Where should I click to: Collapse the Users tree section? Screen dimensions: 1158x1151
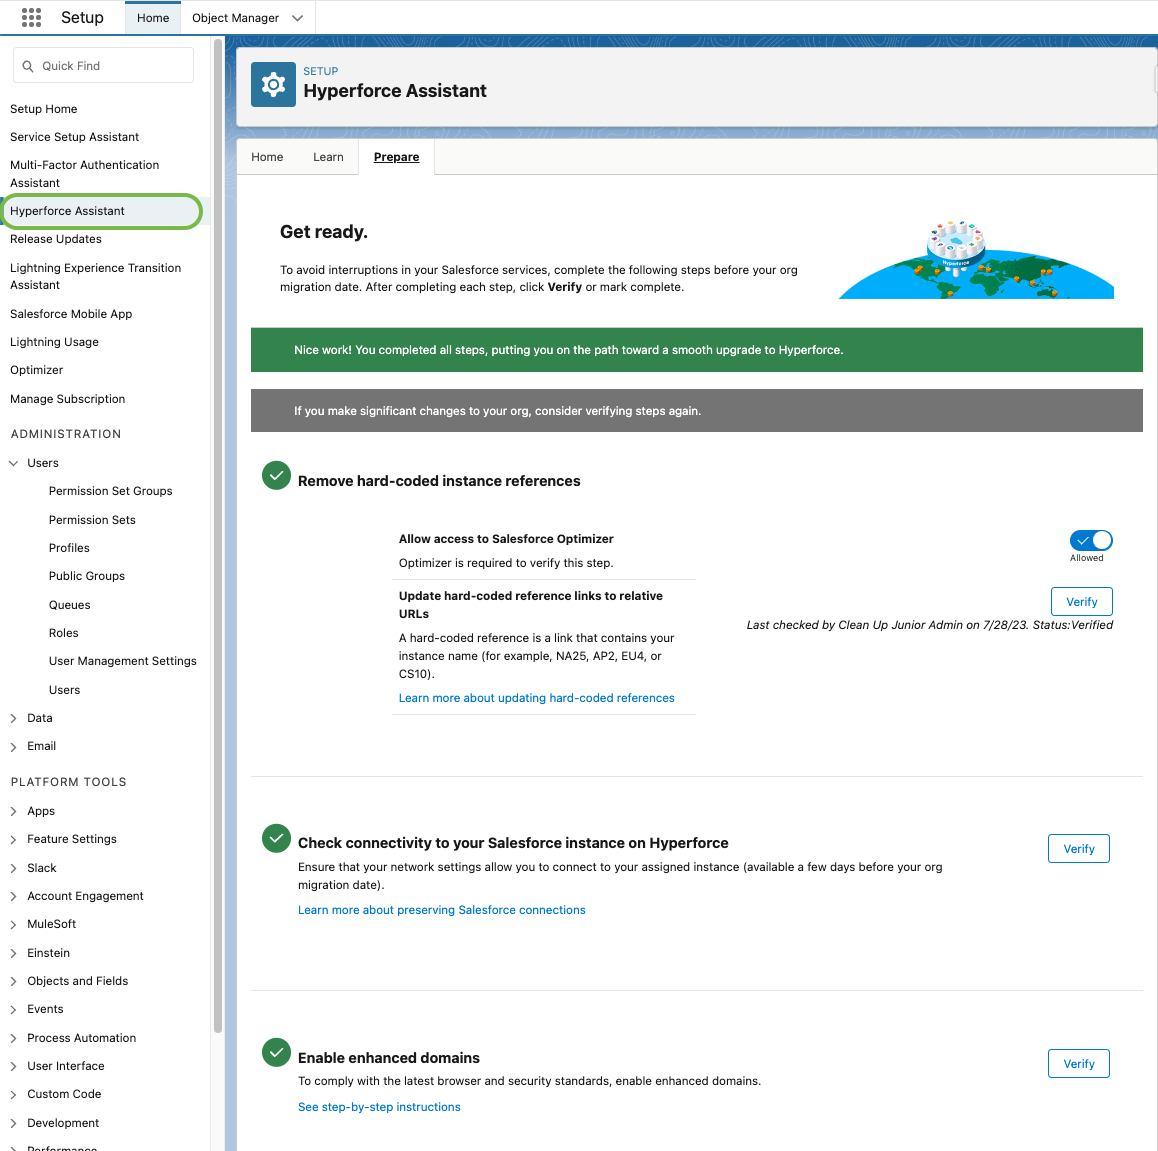(x=13, y=463)
